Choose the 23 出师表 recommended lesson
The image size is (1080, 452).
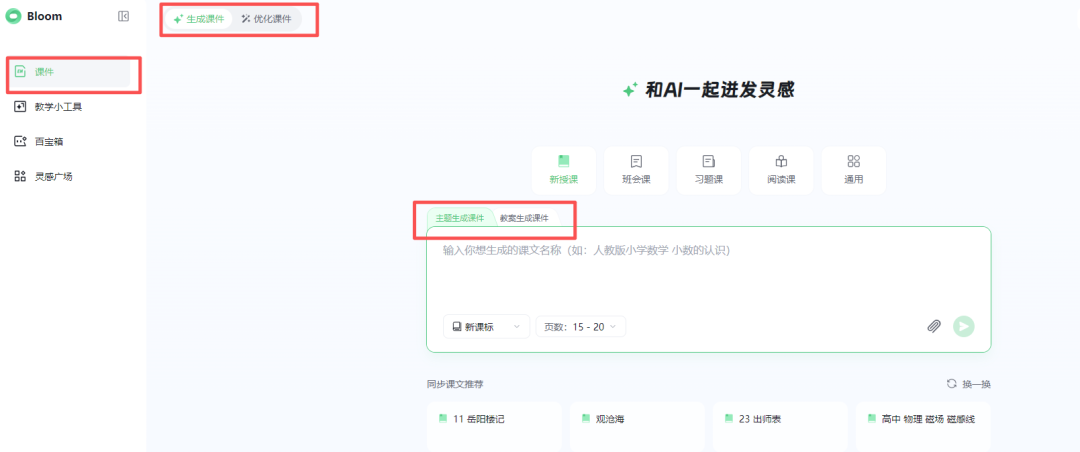tap(780, 426)
